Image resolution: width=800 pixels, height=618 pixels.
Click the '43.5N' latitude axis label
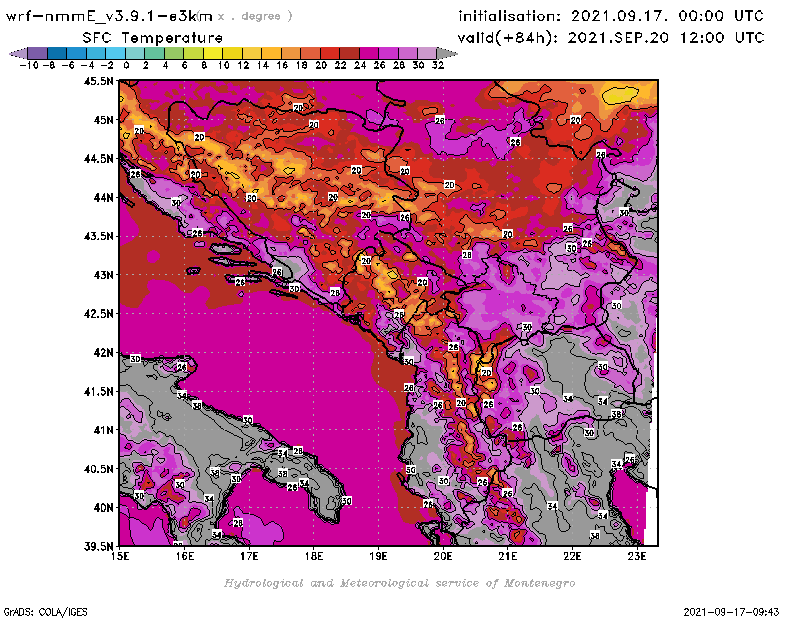[x=98, y=236]
